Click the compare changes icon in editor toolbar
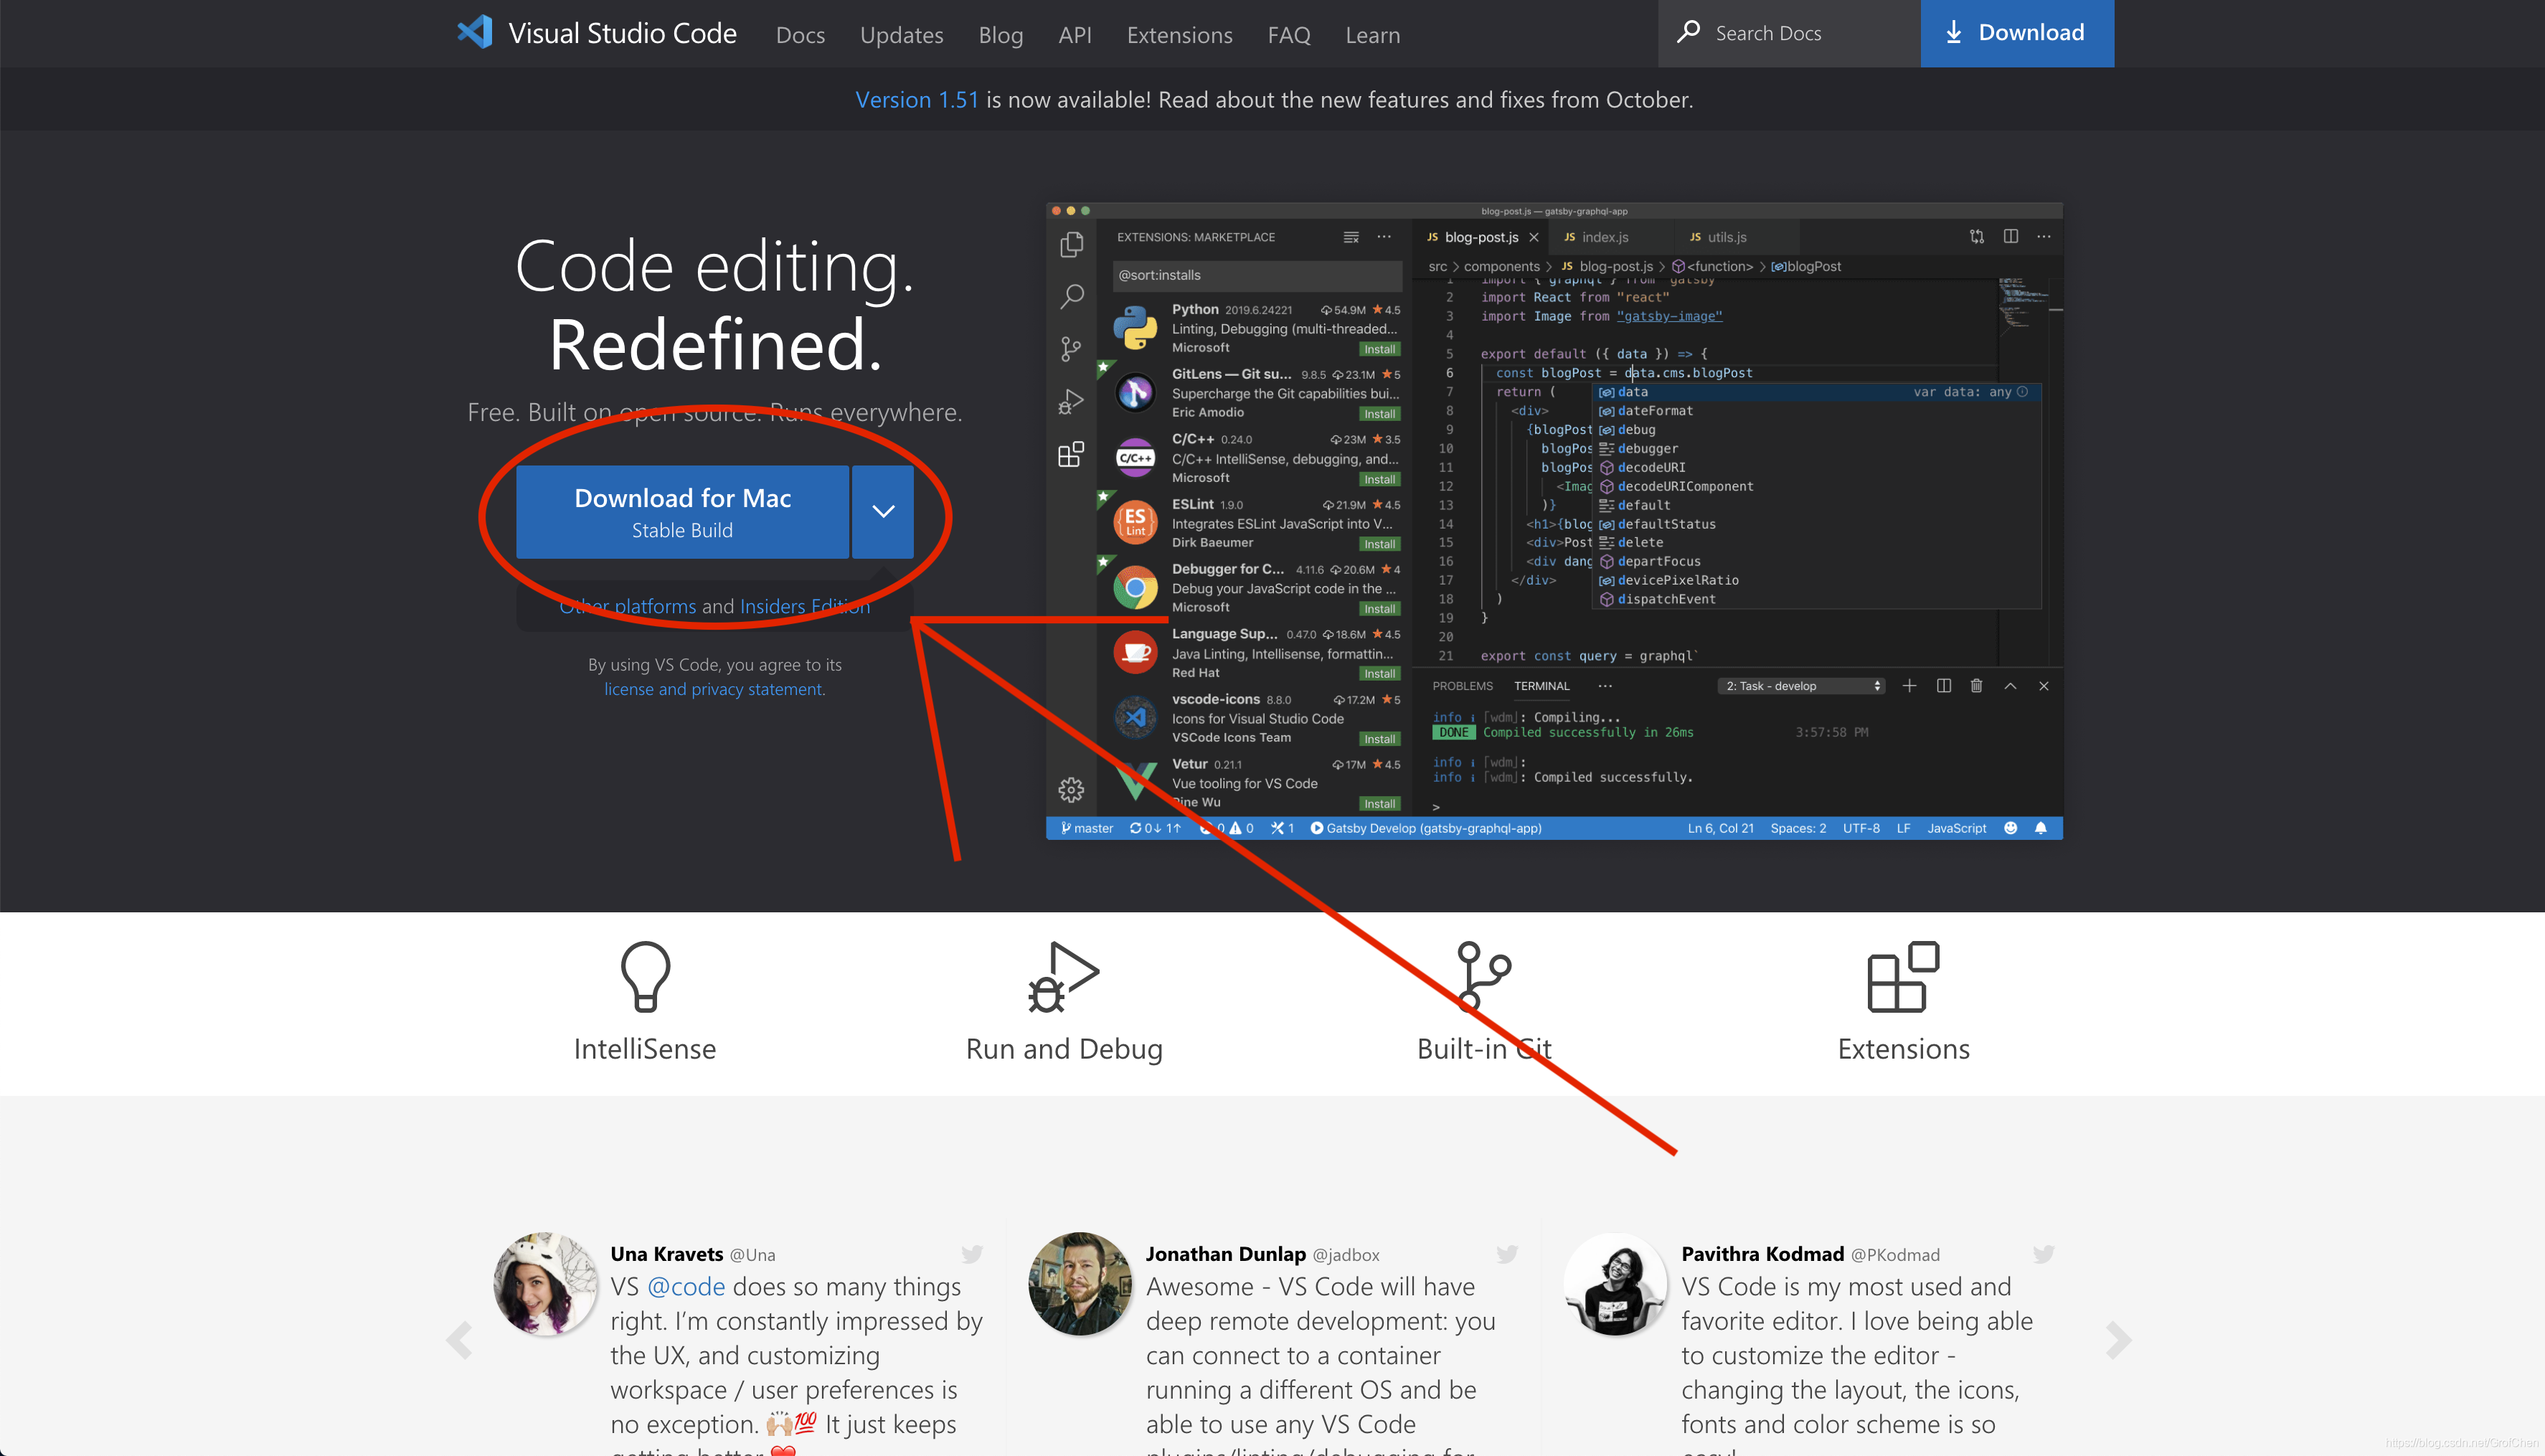 tap(1977, 236)
